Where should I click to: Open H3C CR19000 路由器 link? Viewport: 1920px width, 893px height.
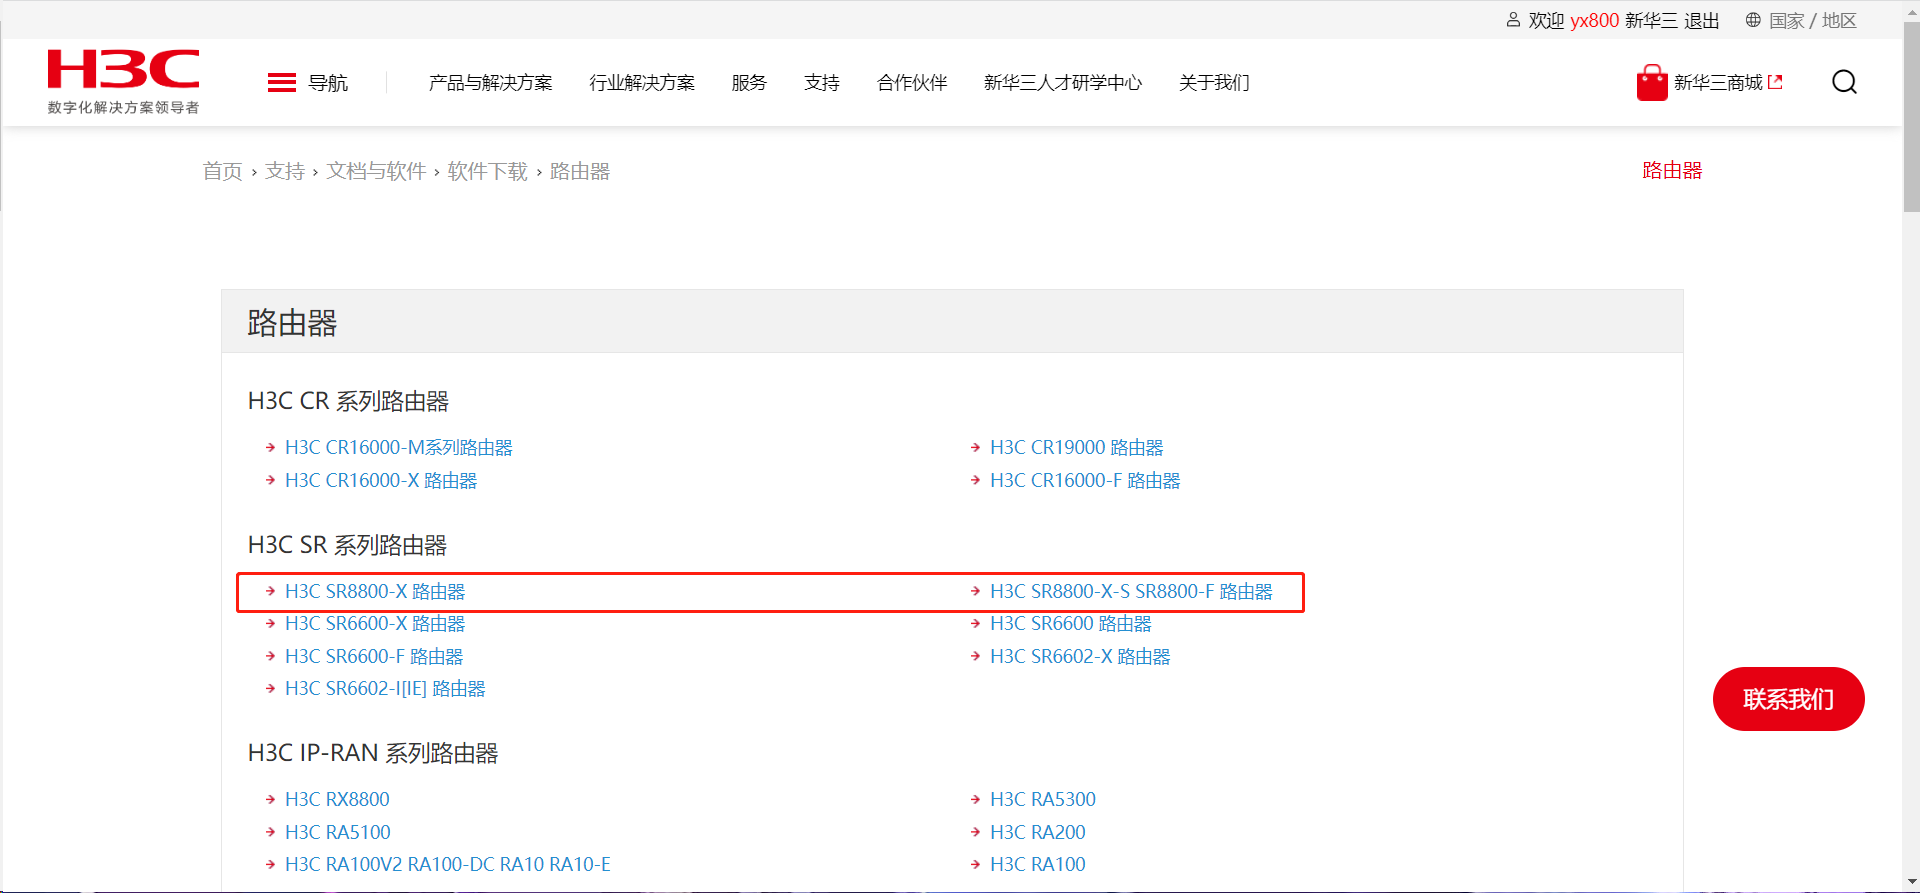pyautogui.click(x=1077, y=448)
